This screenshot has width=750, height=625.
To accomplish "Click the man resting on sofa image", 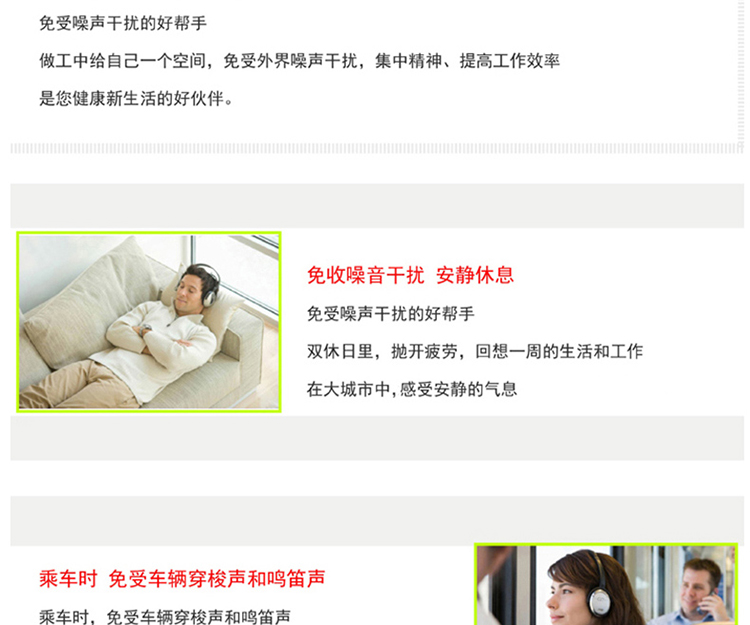I will coord(149,322).
